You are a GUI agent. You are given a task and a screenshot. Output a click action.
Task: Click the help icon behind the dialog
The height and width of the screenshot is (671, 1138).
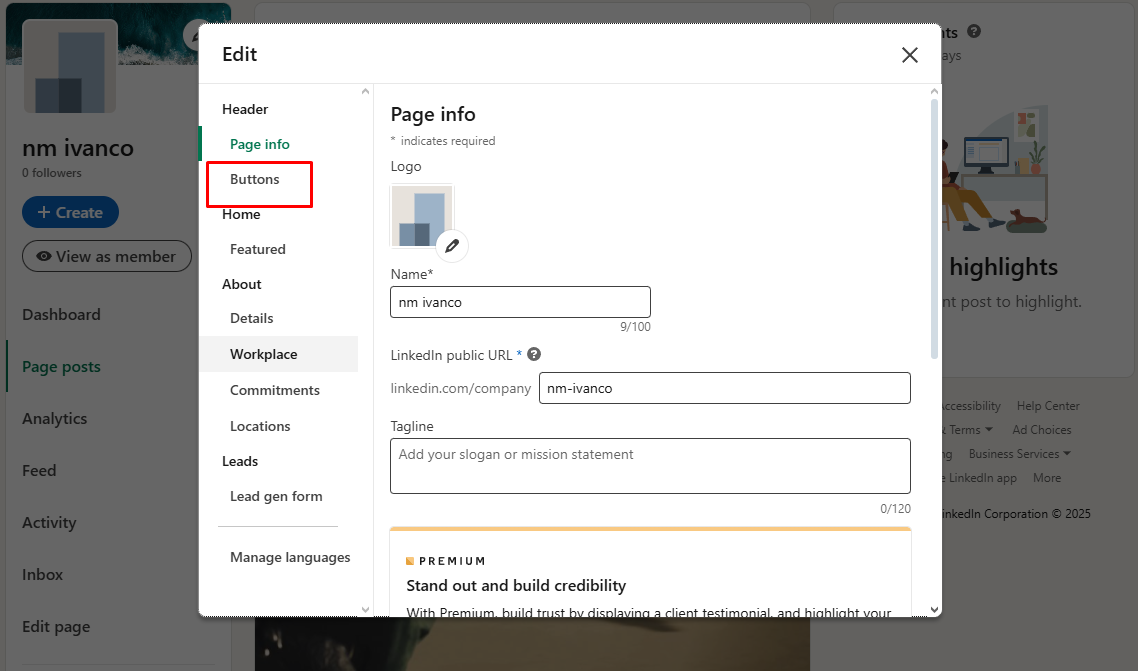coord(974,31)
